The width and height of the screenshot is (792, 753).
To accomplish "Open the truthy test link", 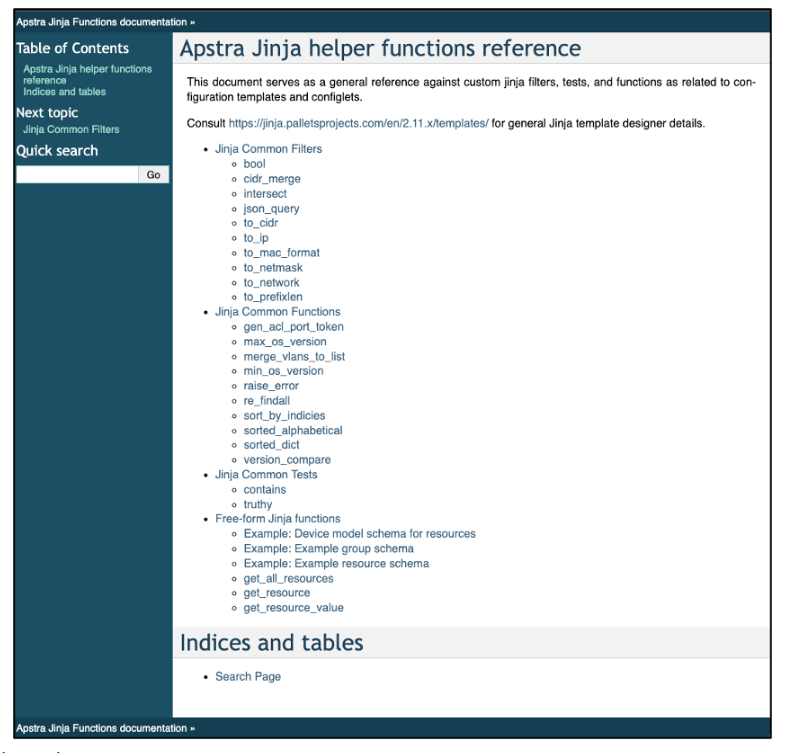I will tap(258, 505).
